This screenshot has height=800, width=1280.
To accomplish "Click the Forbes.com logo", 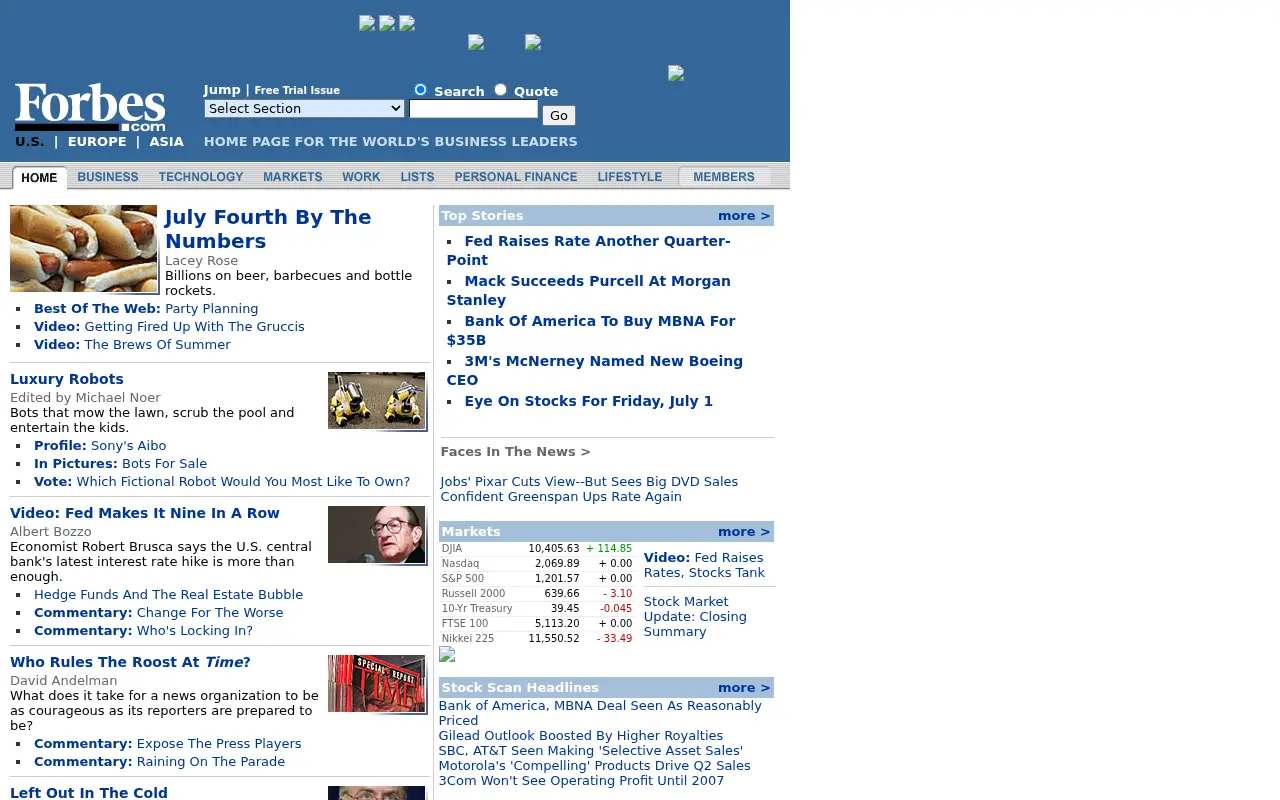I will pos(90,107).
